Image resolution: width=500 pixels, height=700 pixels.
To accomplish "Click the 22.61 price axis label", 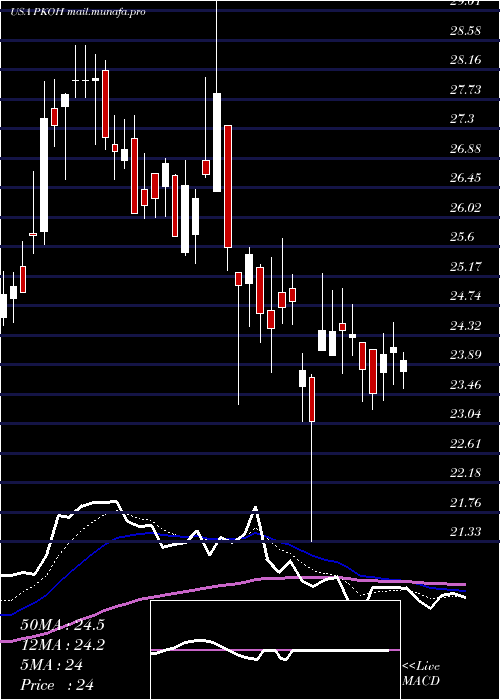I will (465, 443).
